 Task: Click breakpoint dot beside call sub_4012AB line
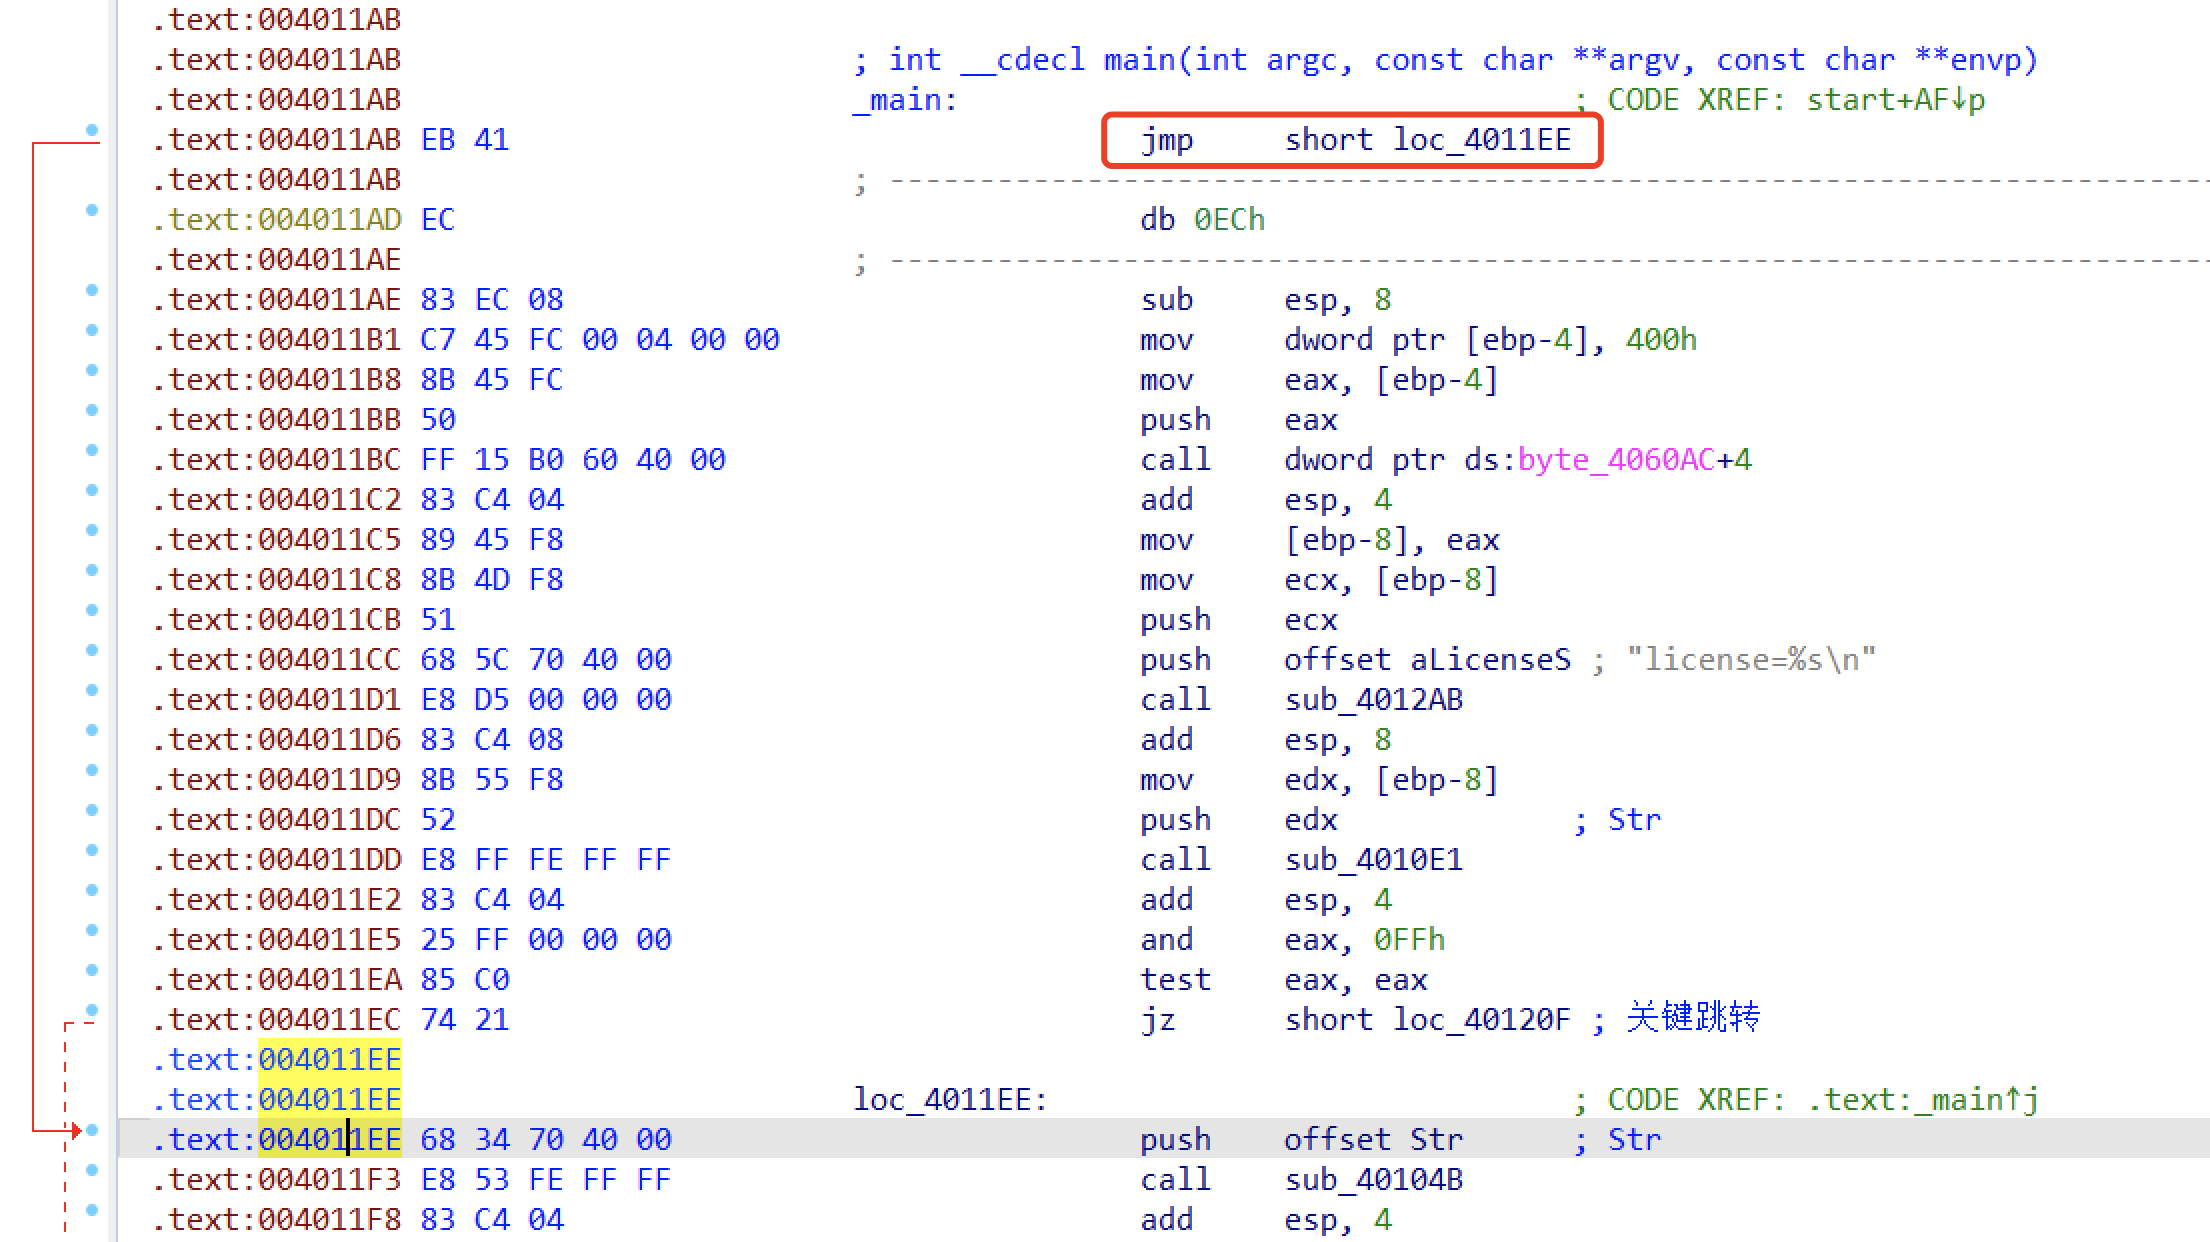92,690
